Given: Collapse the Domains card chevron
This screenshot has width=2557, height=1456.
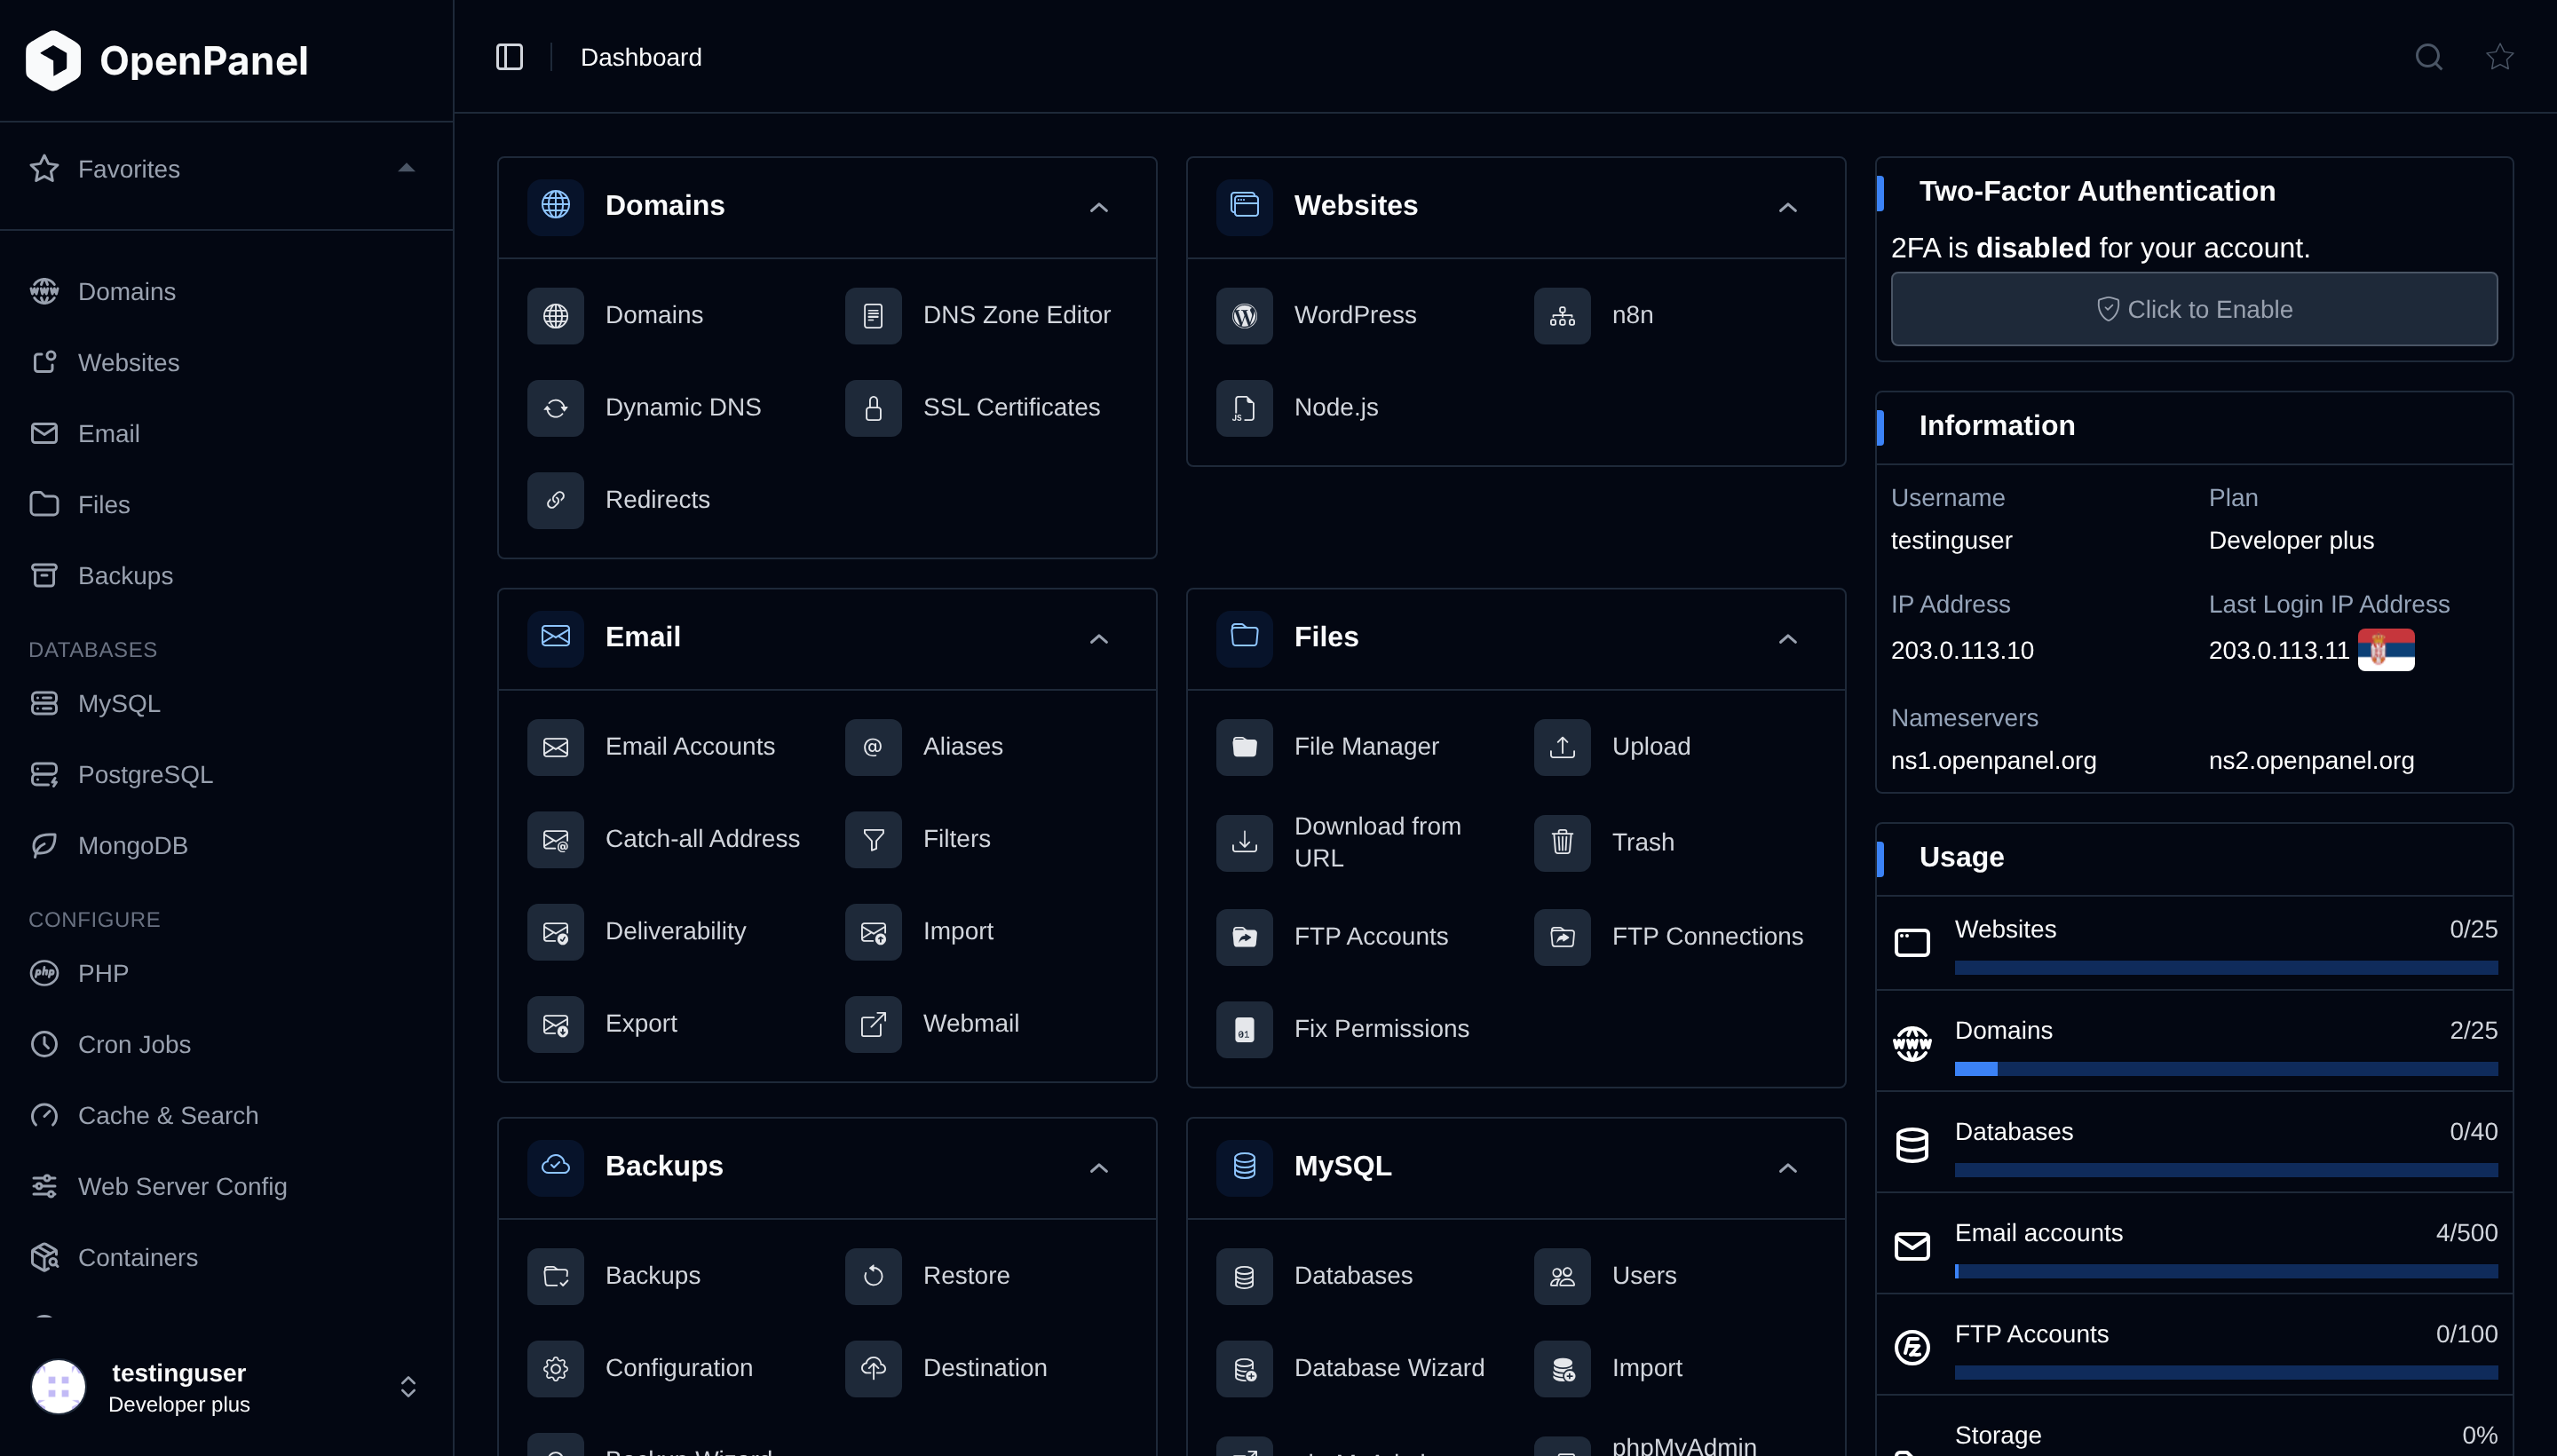Looking at the screenshot, I should pos(1098,207).
